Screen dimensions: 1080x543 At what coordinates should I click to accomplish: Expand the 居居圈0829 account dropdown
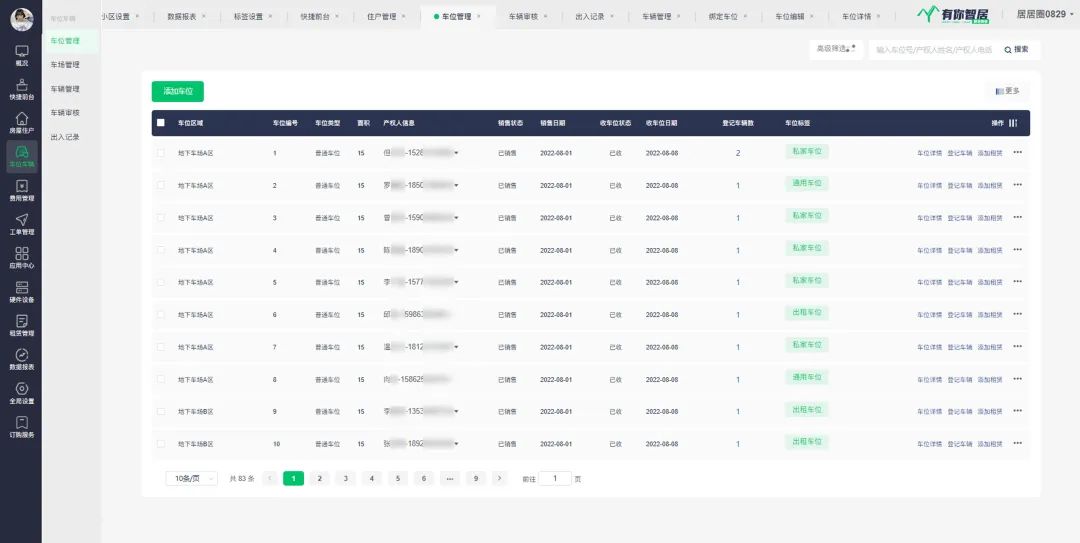(x=1038, y=16)
